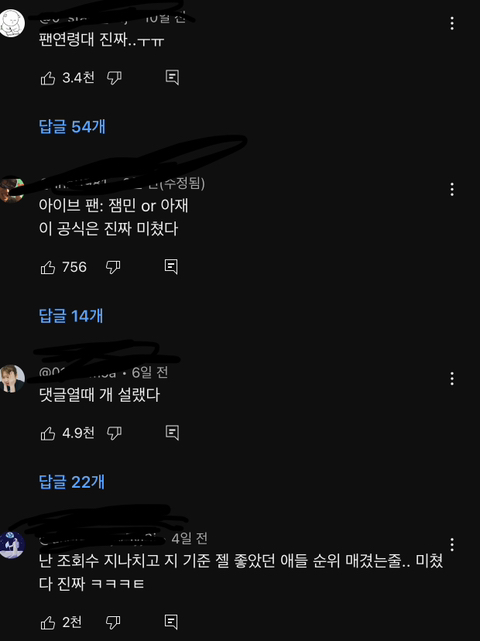Show the 답글 14개 replies

(x=71, y=316)
